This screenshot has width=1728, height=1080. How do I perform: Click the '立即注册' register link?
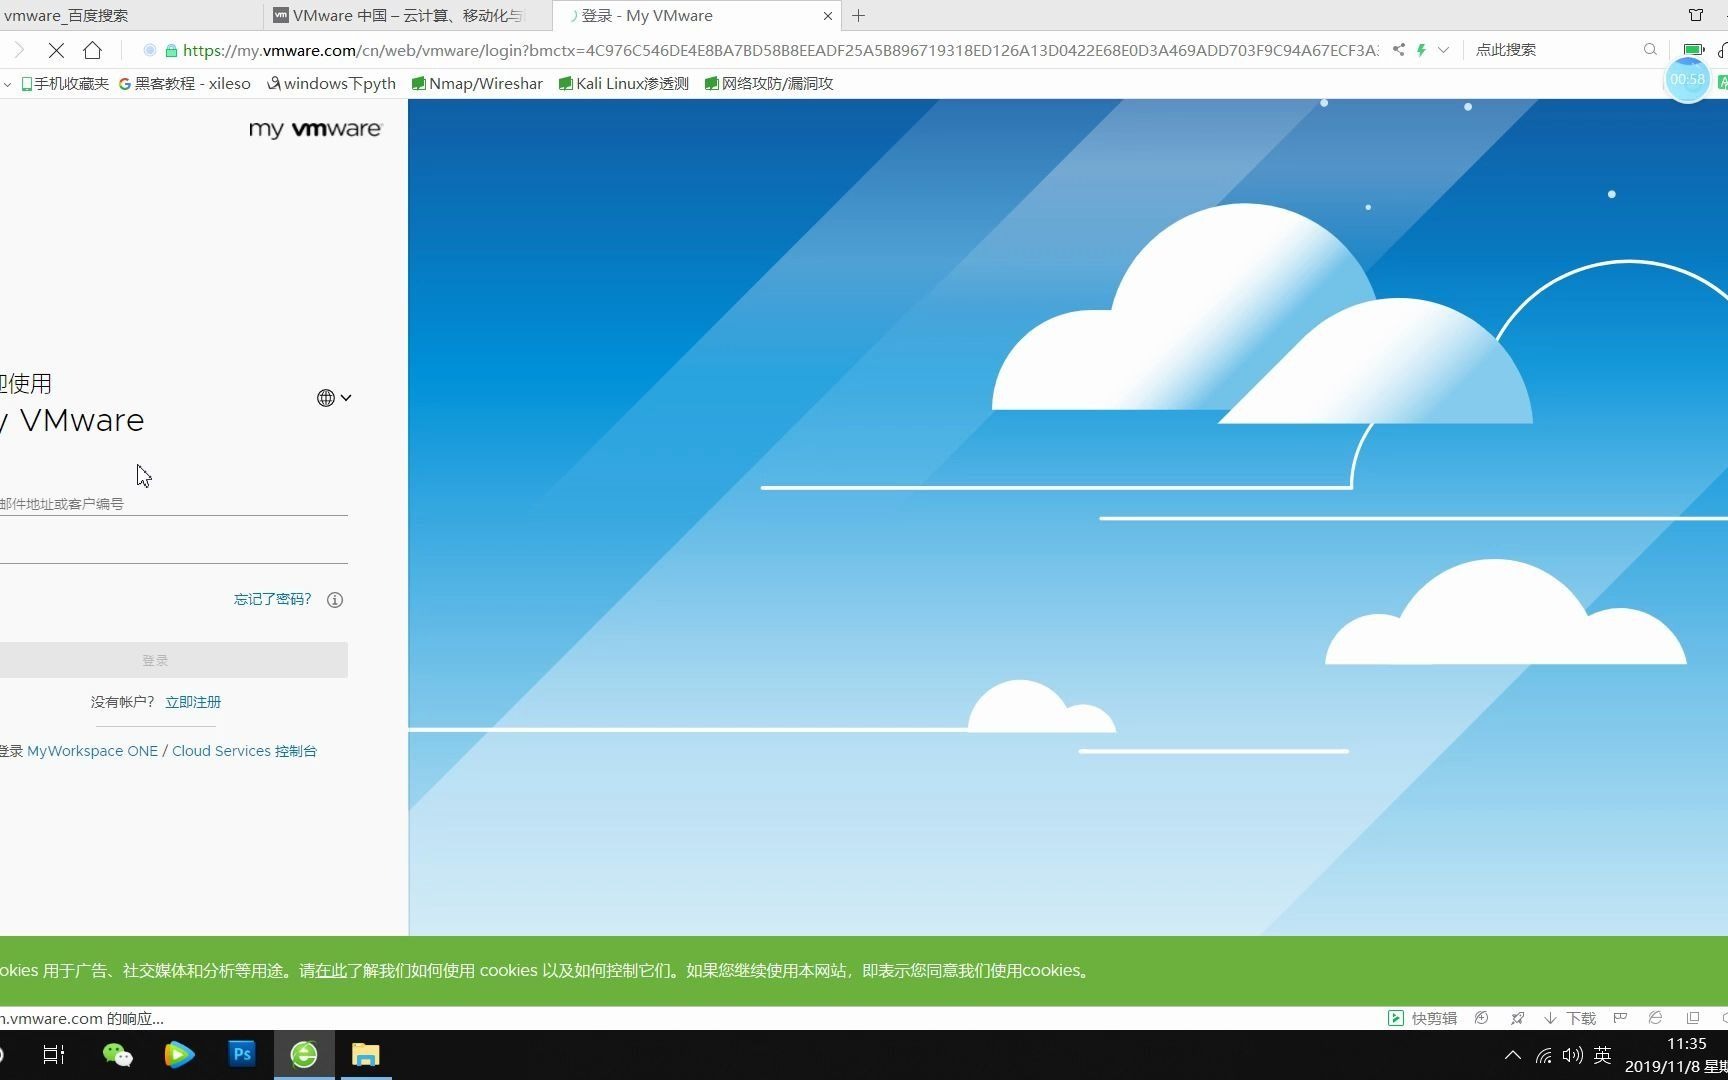point(193,702)
